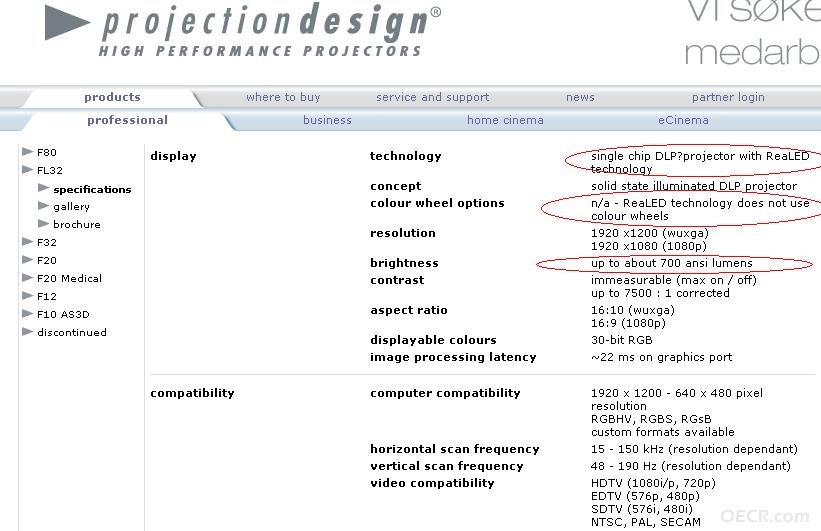The height and width of the screenshot is (531, 821).
Task: Click '1920 x1080 (1080p)' value
Action: 648,246
